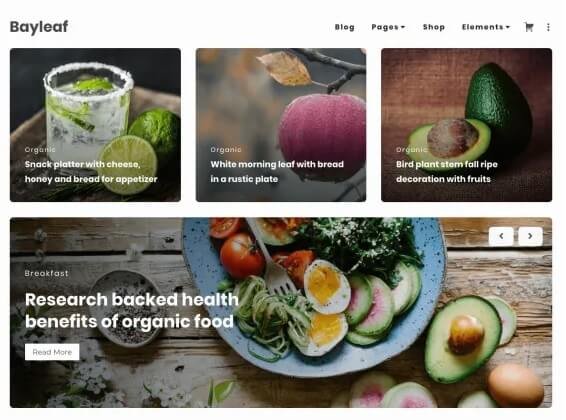Image resolution: width=566 pixels, height=420 pixels.
Task: Open the shopping cart icon
Action: coord(529,27)
